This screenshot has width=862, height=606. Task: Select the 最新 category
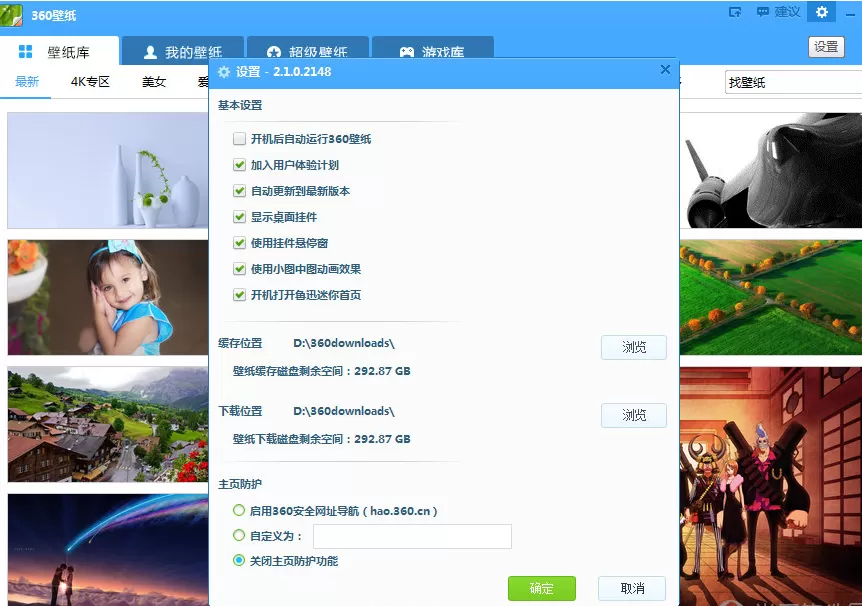click(x=27, y=82)
